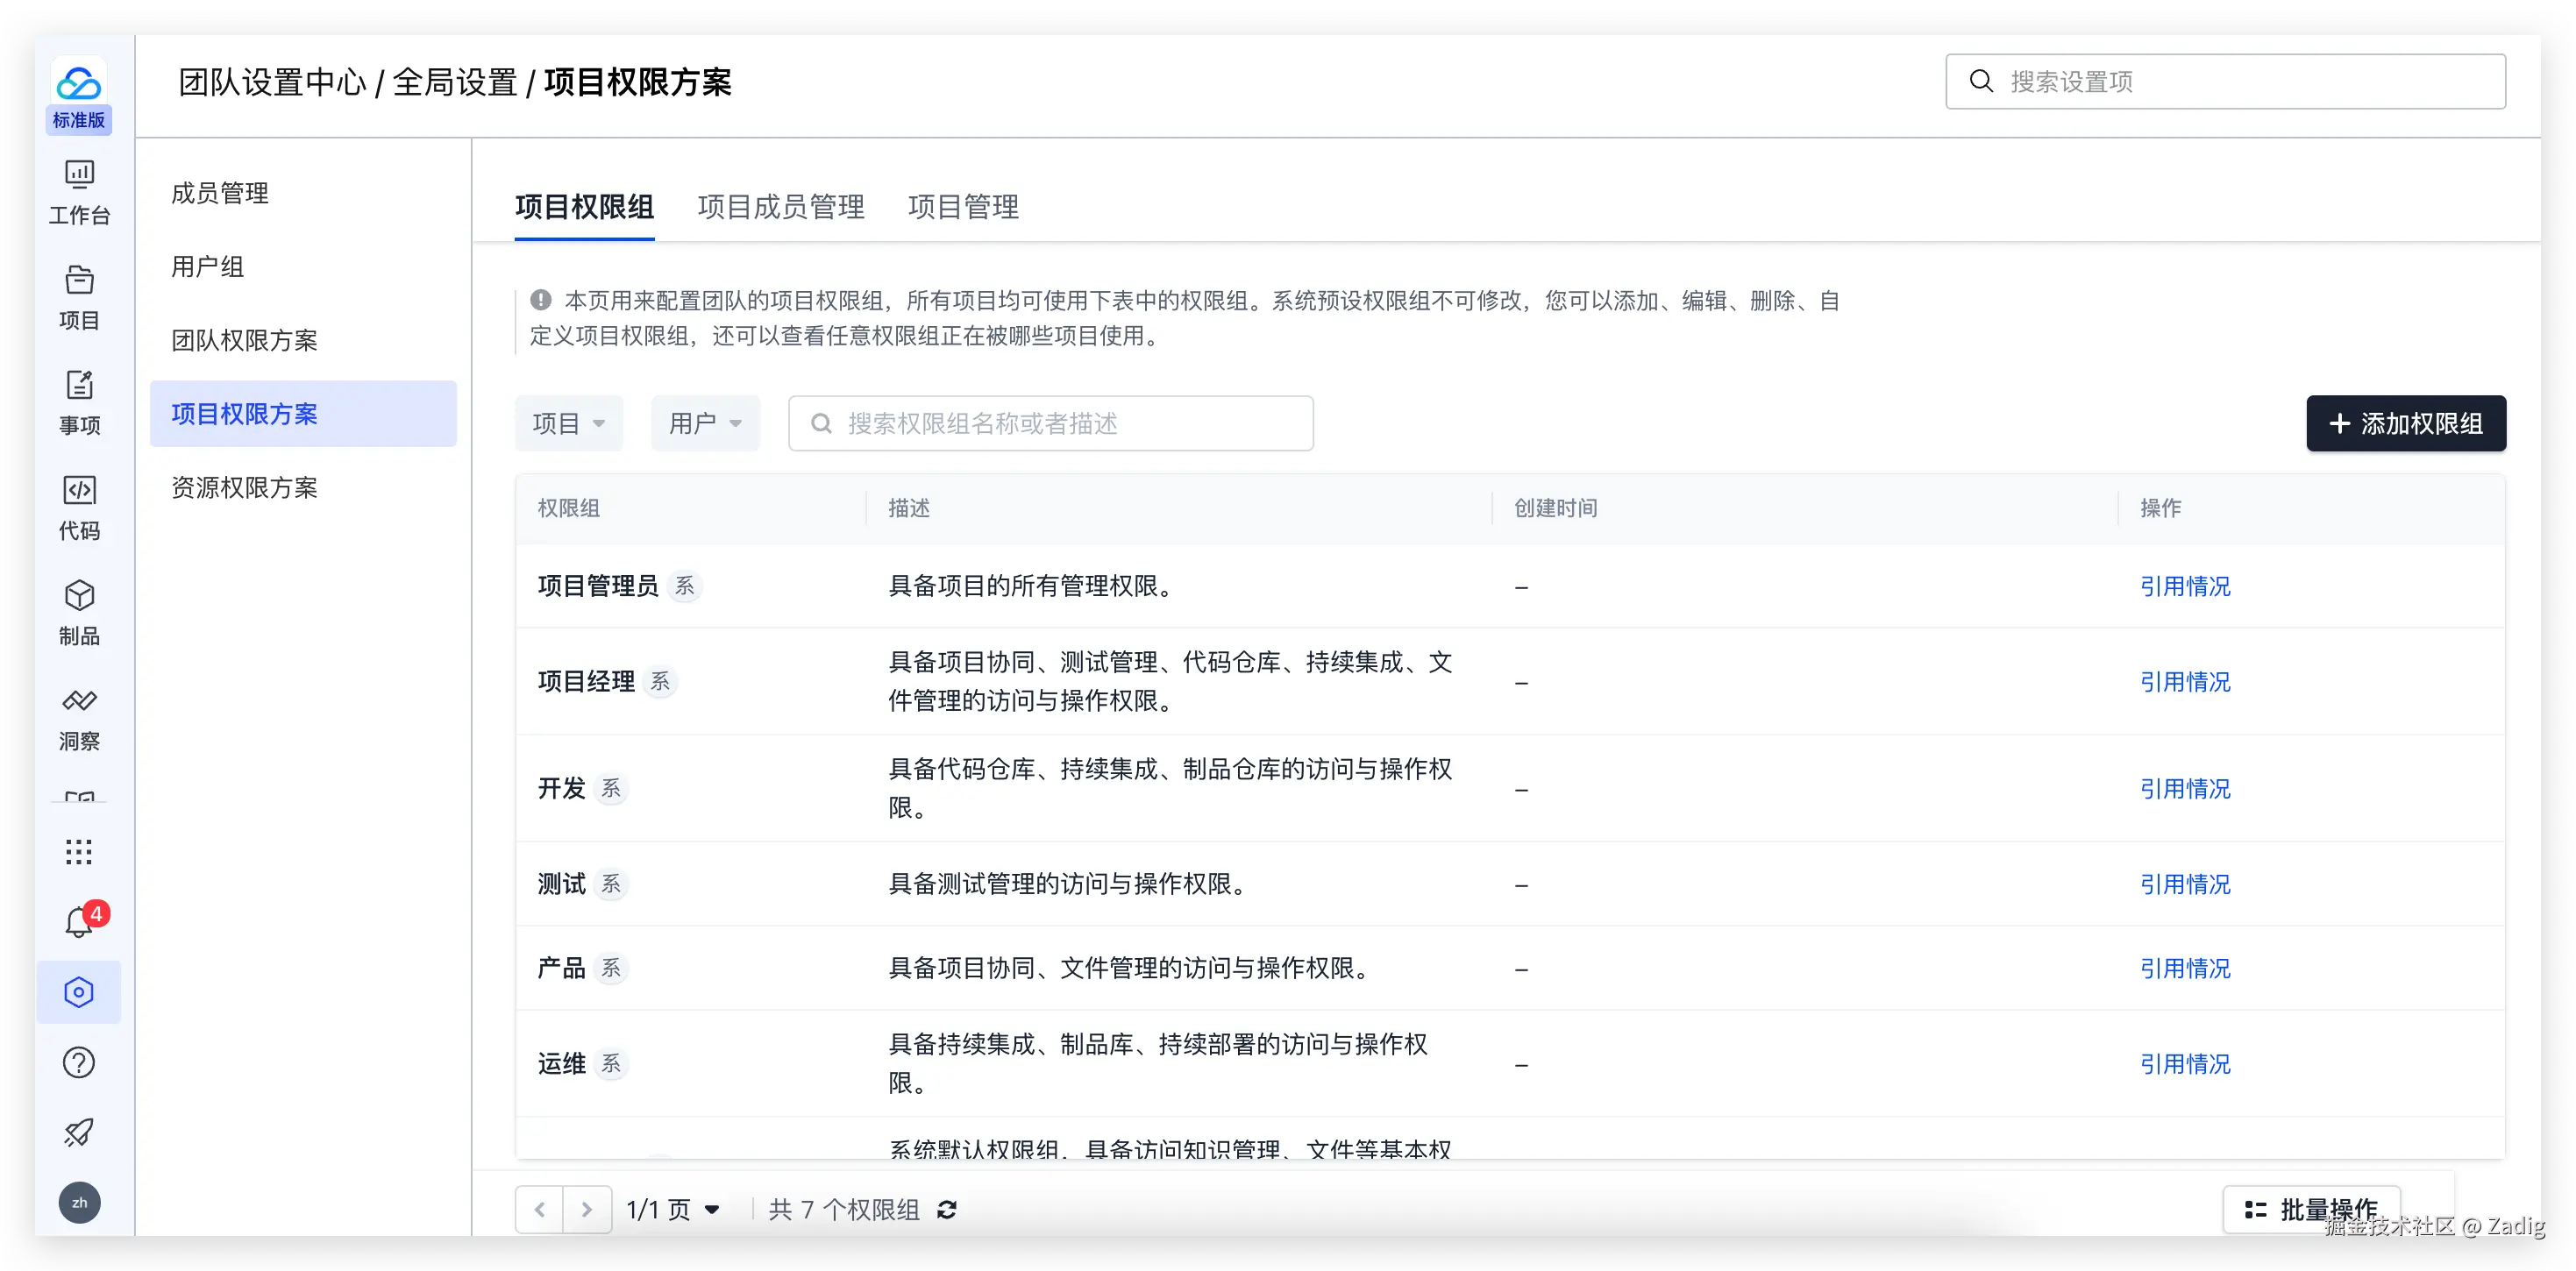Open the apps grid icon
Screen dimensions: 2576x1271
79,852
